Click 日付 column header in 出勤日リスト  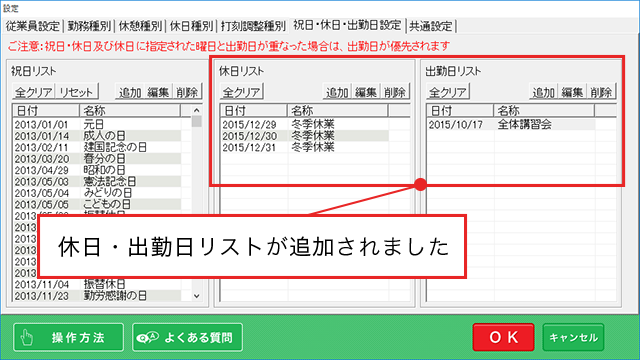pos(460,111)
